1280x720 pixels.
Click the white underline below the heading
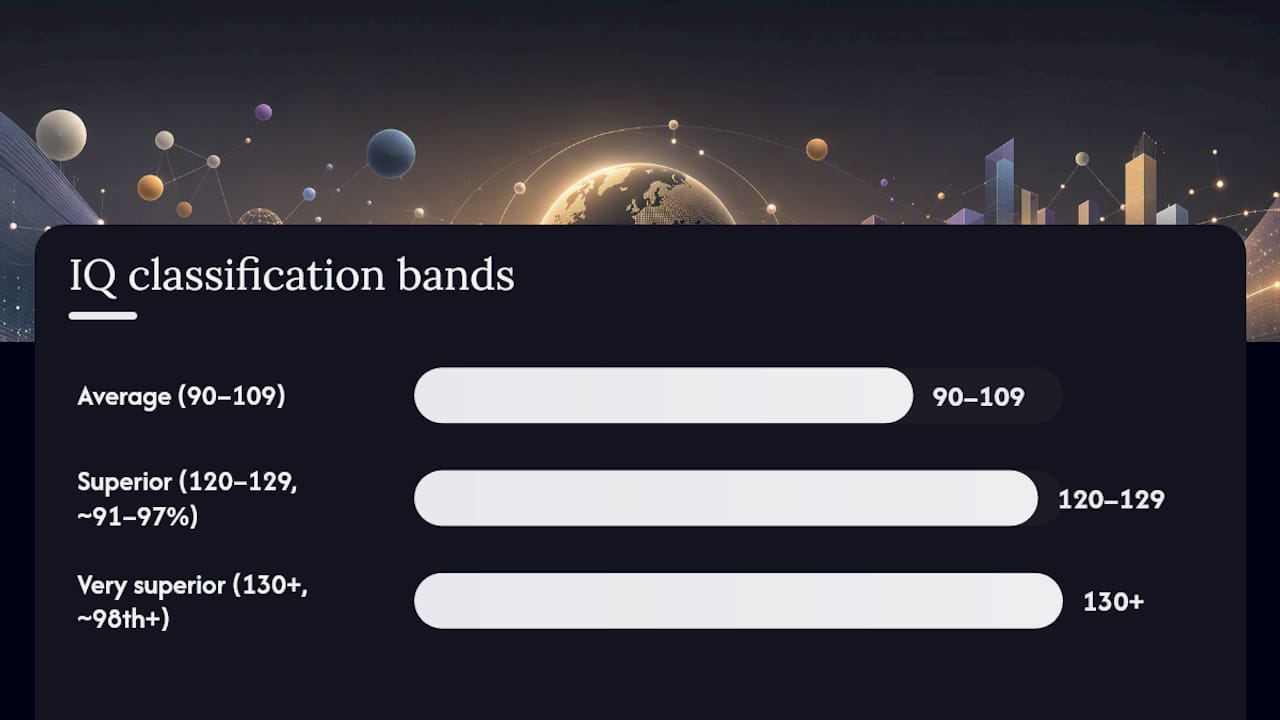click(x=103, y=316)
